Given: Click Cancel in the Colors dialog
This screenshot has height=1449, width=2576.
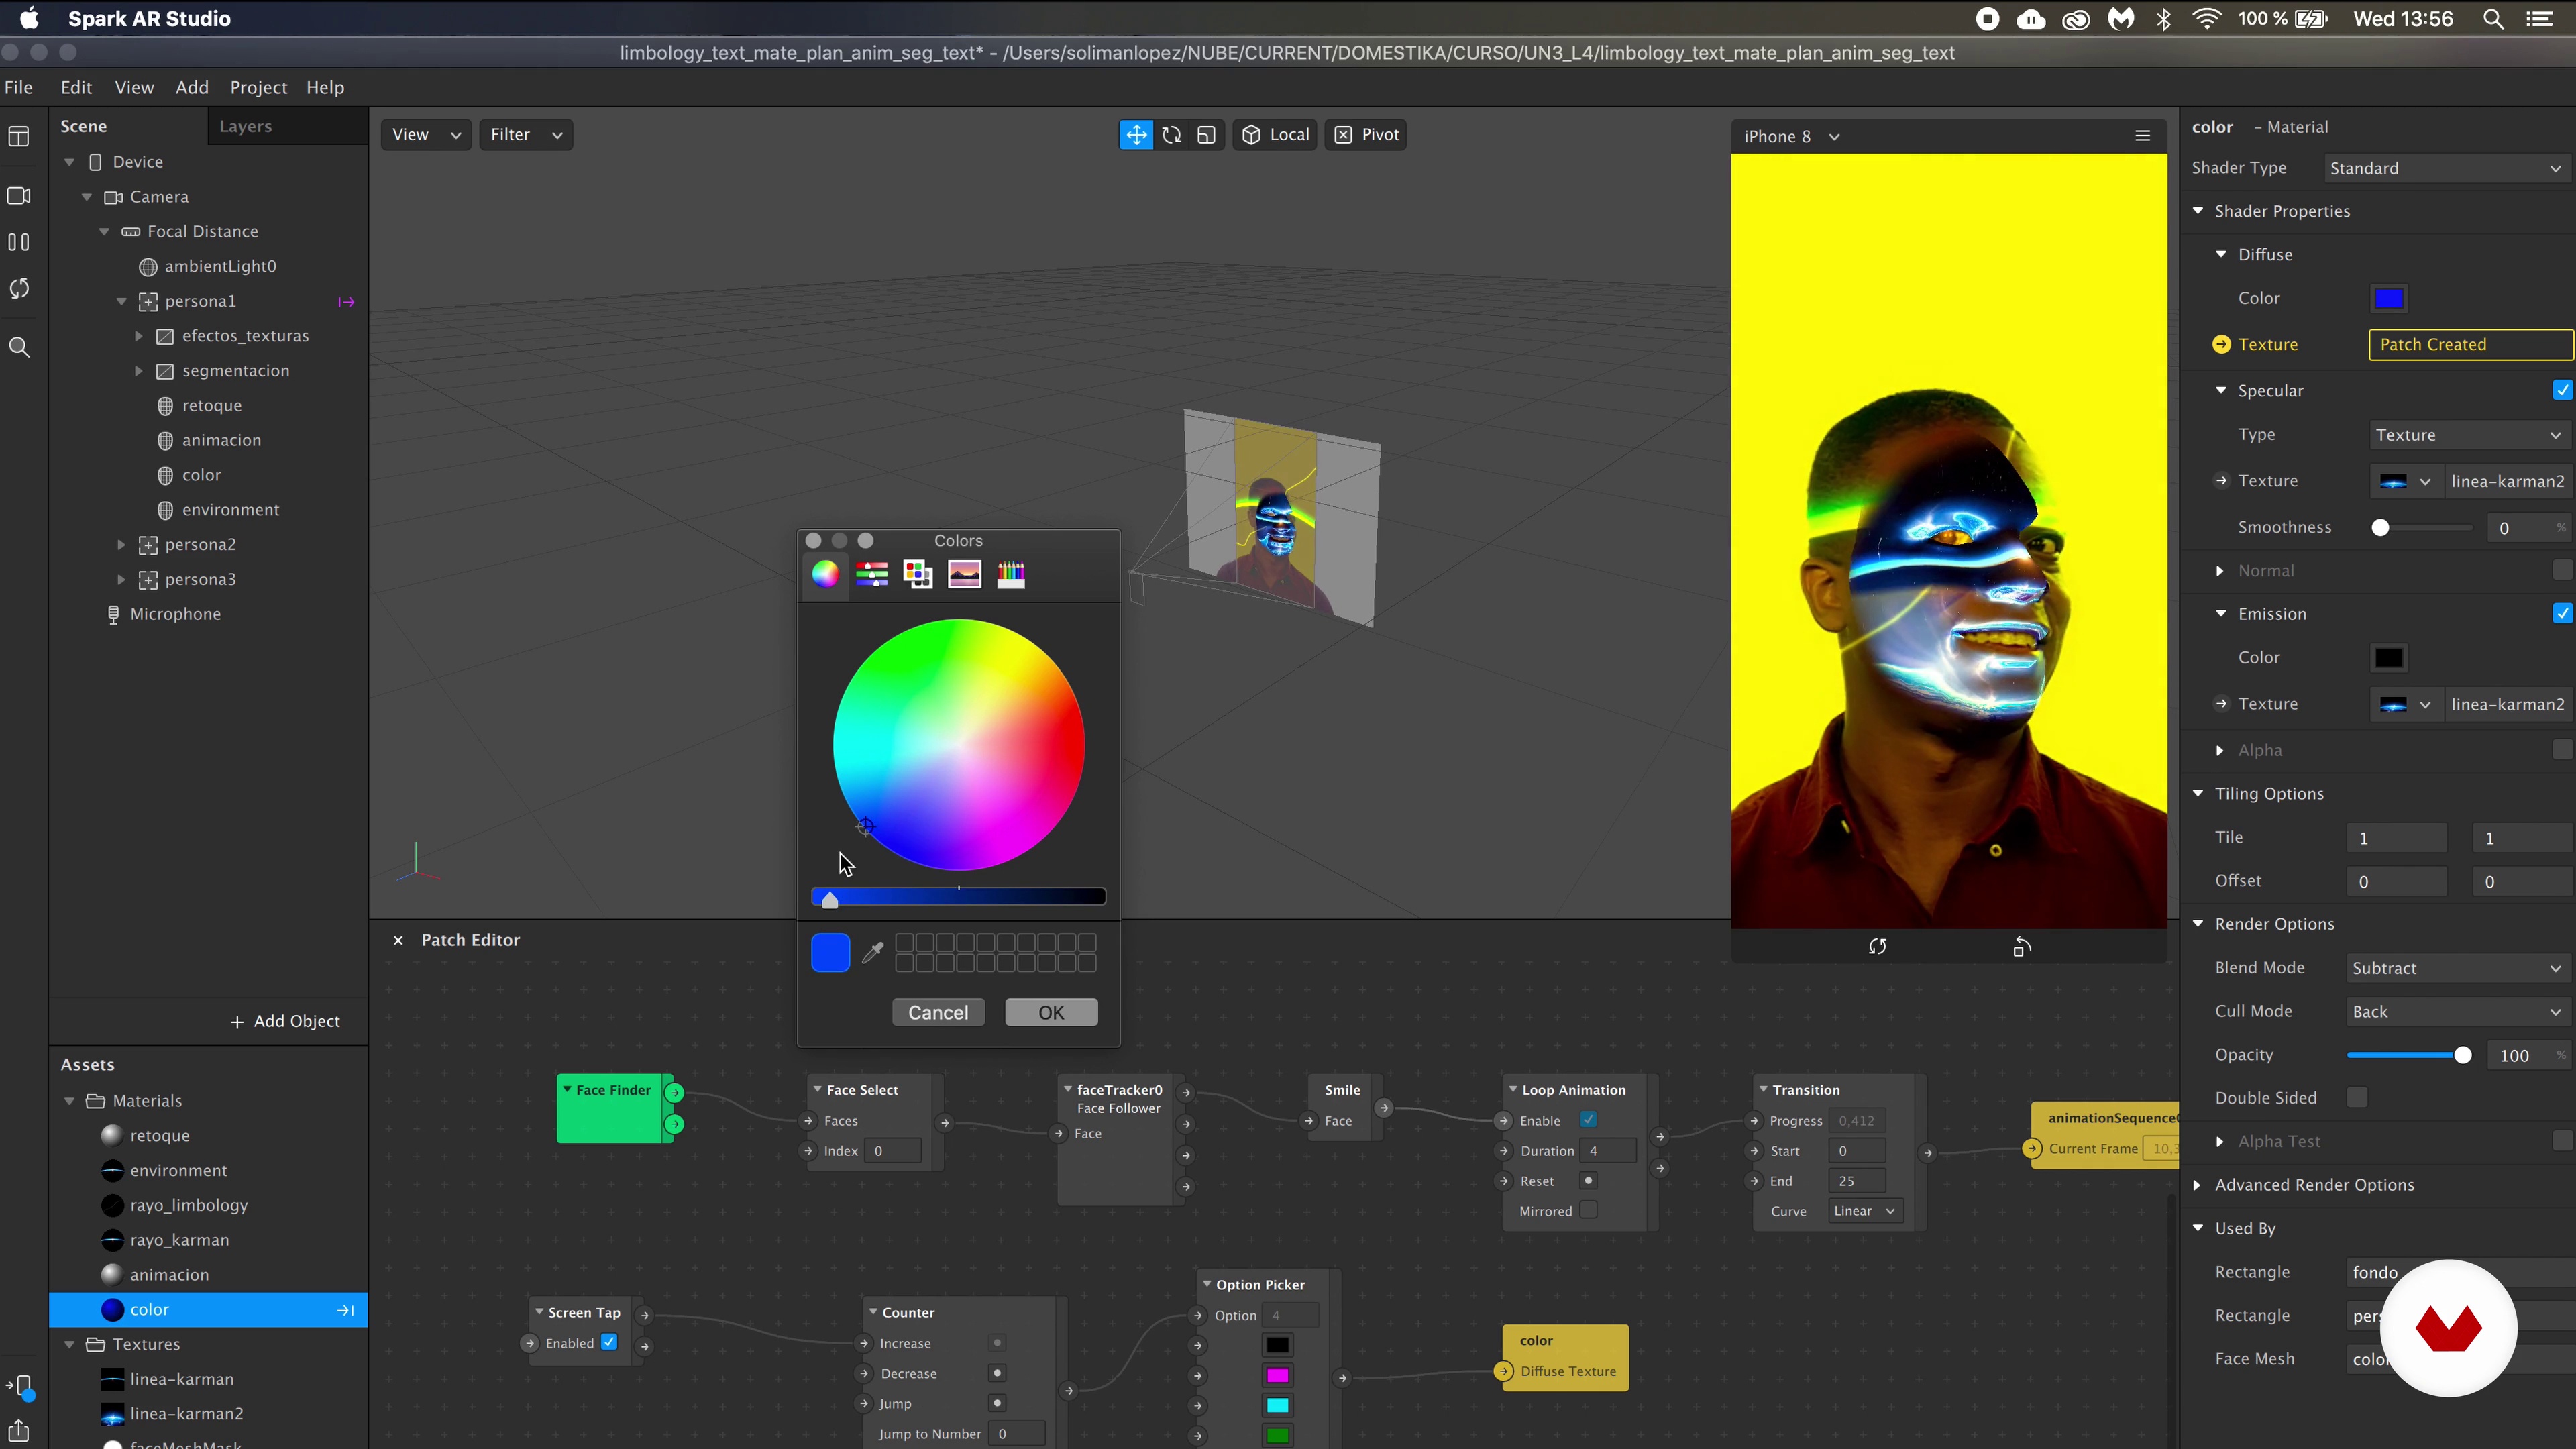Looking at the screenshot, I should (938, 1012).
